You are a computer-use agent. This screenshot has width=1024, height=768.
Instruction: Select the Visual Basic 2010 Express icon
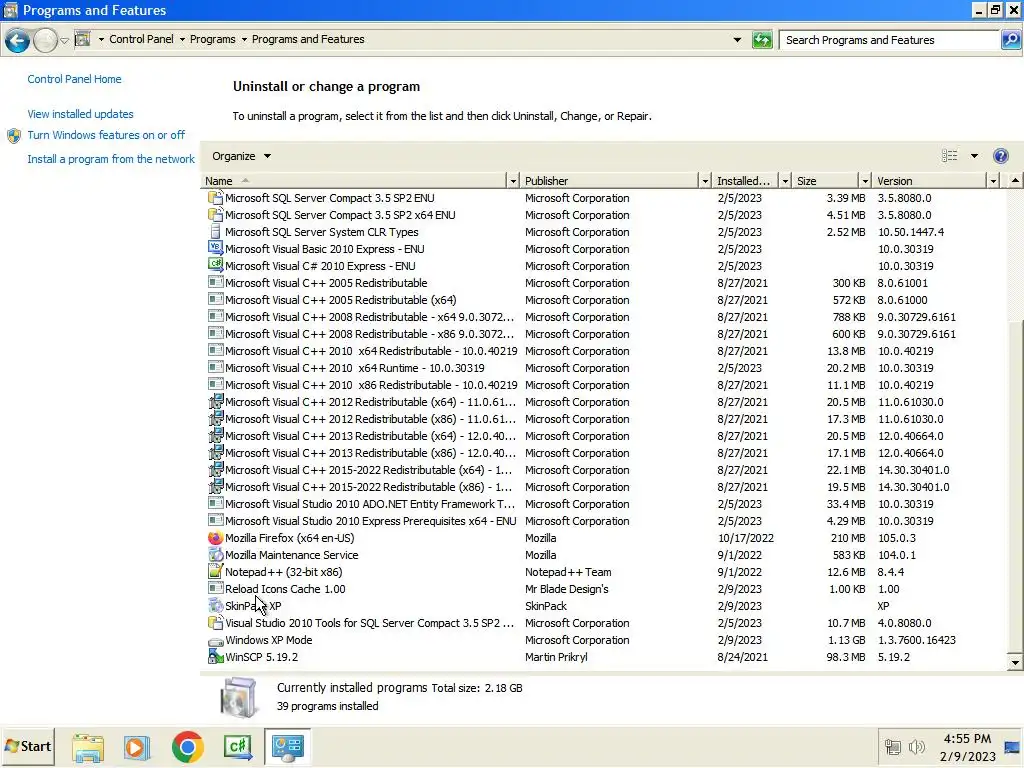(215, 249)
